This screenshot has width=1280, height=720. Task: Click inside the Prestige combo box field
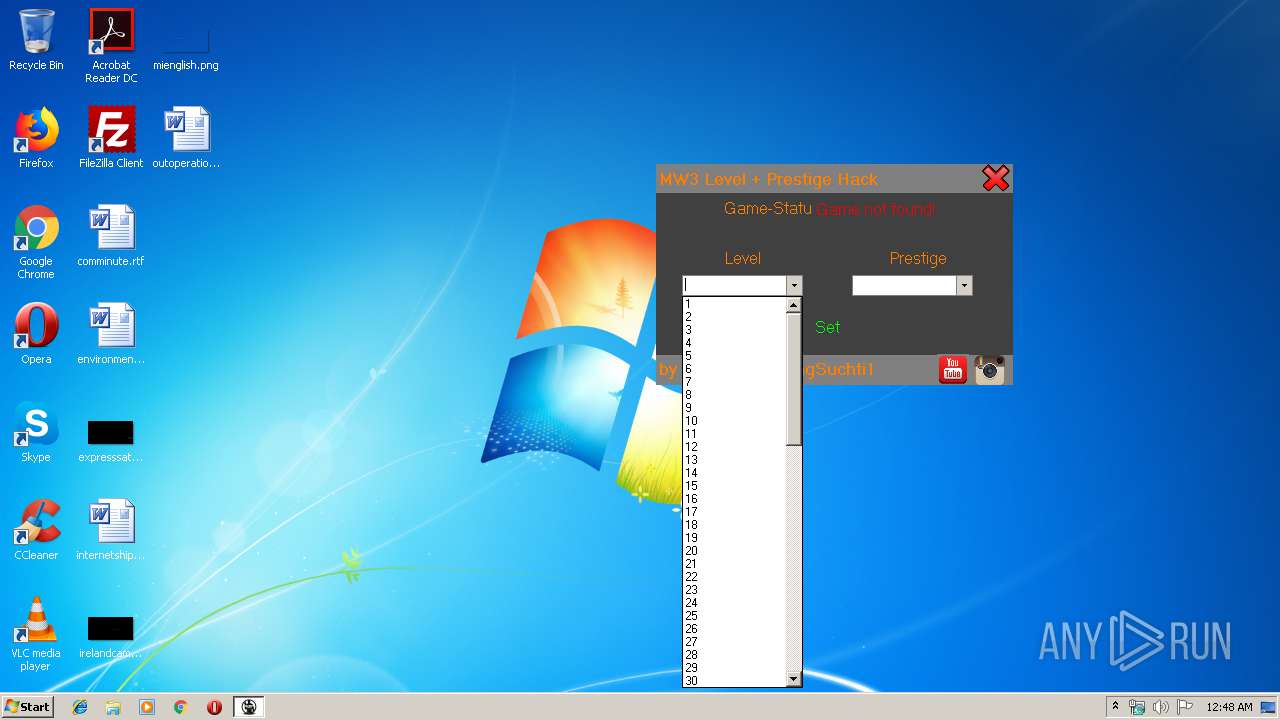click(904, 286)
